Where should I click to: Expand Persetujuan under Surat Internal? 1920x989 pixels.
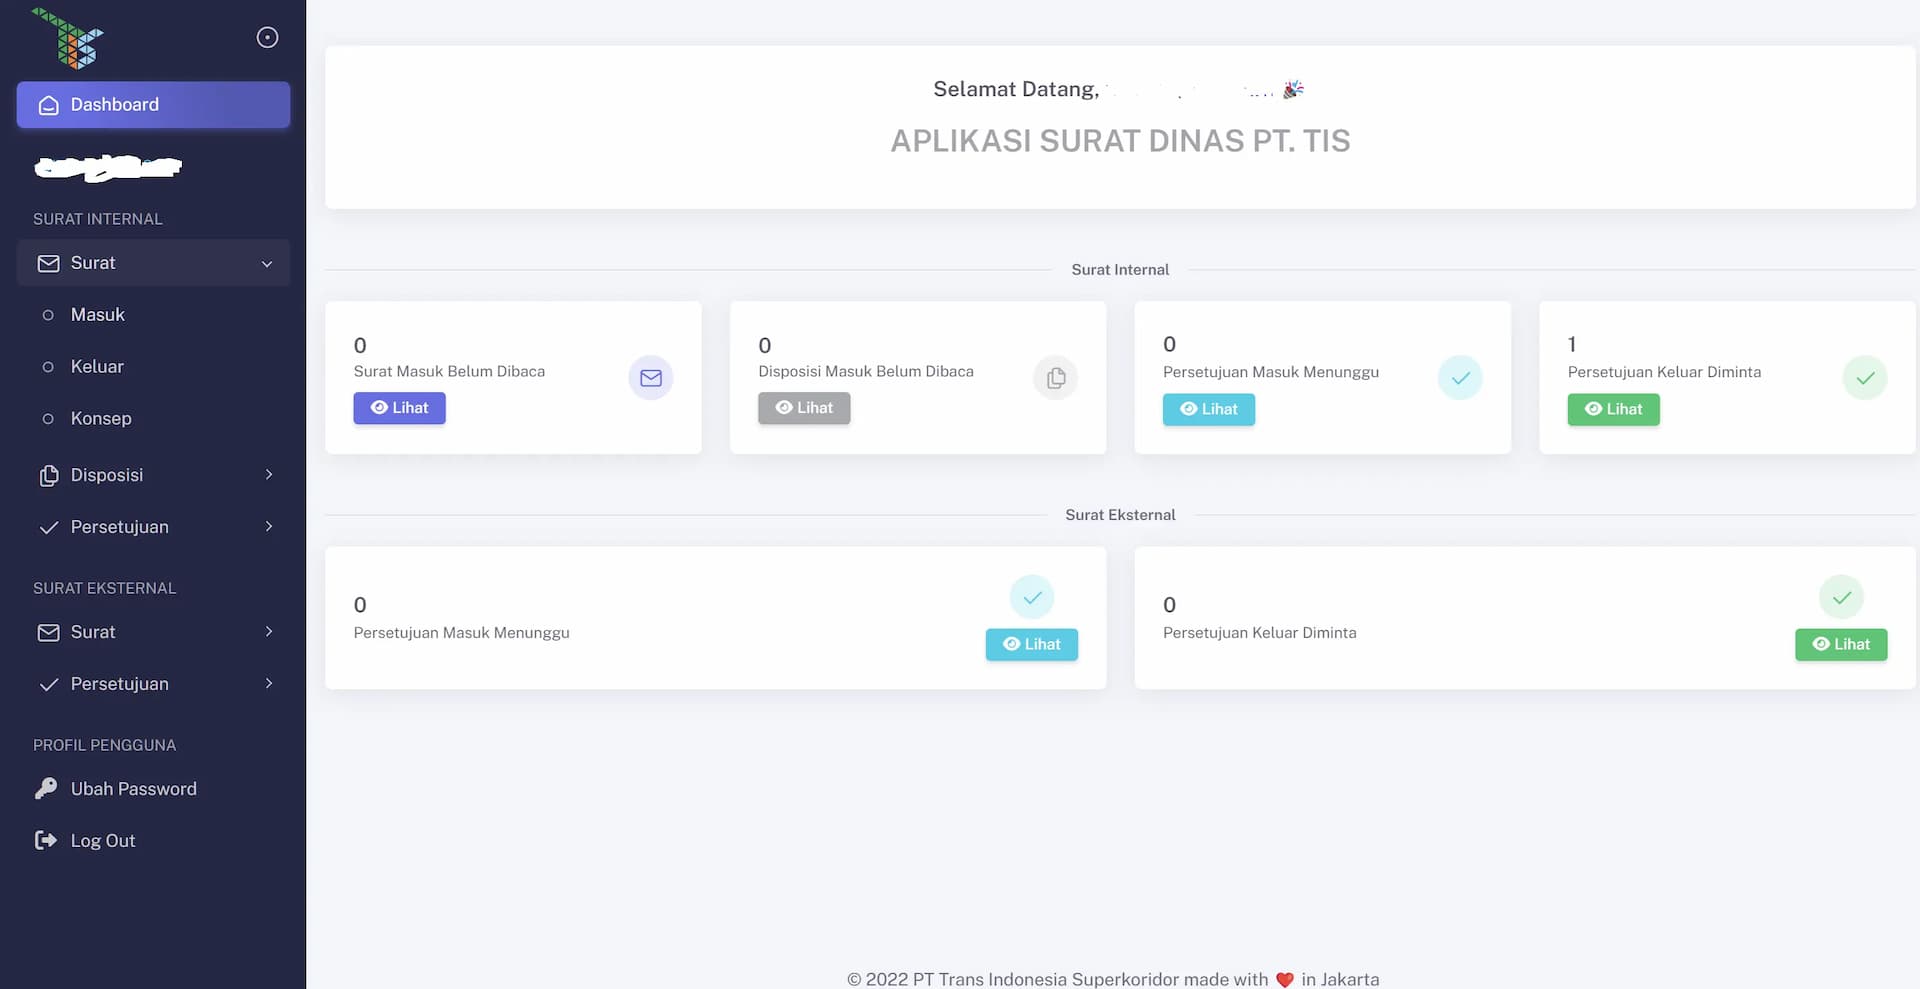153,527
